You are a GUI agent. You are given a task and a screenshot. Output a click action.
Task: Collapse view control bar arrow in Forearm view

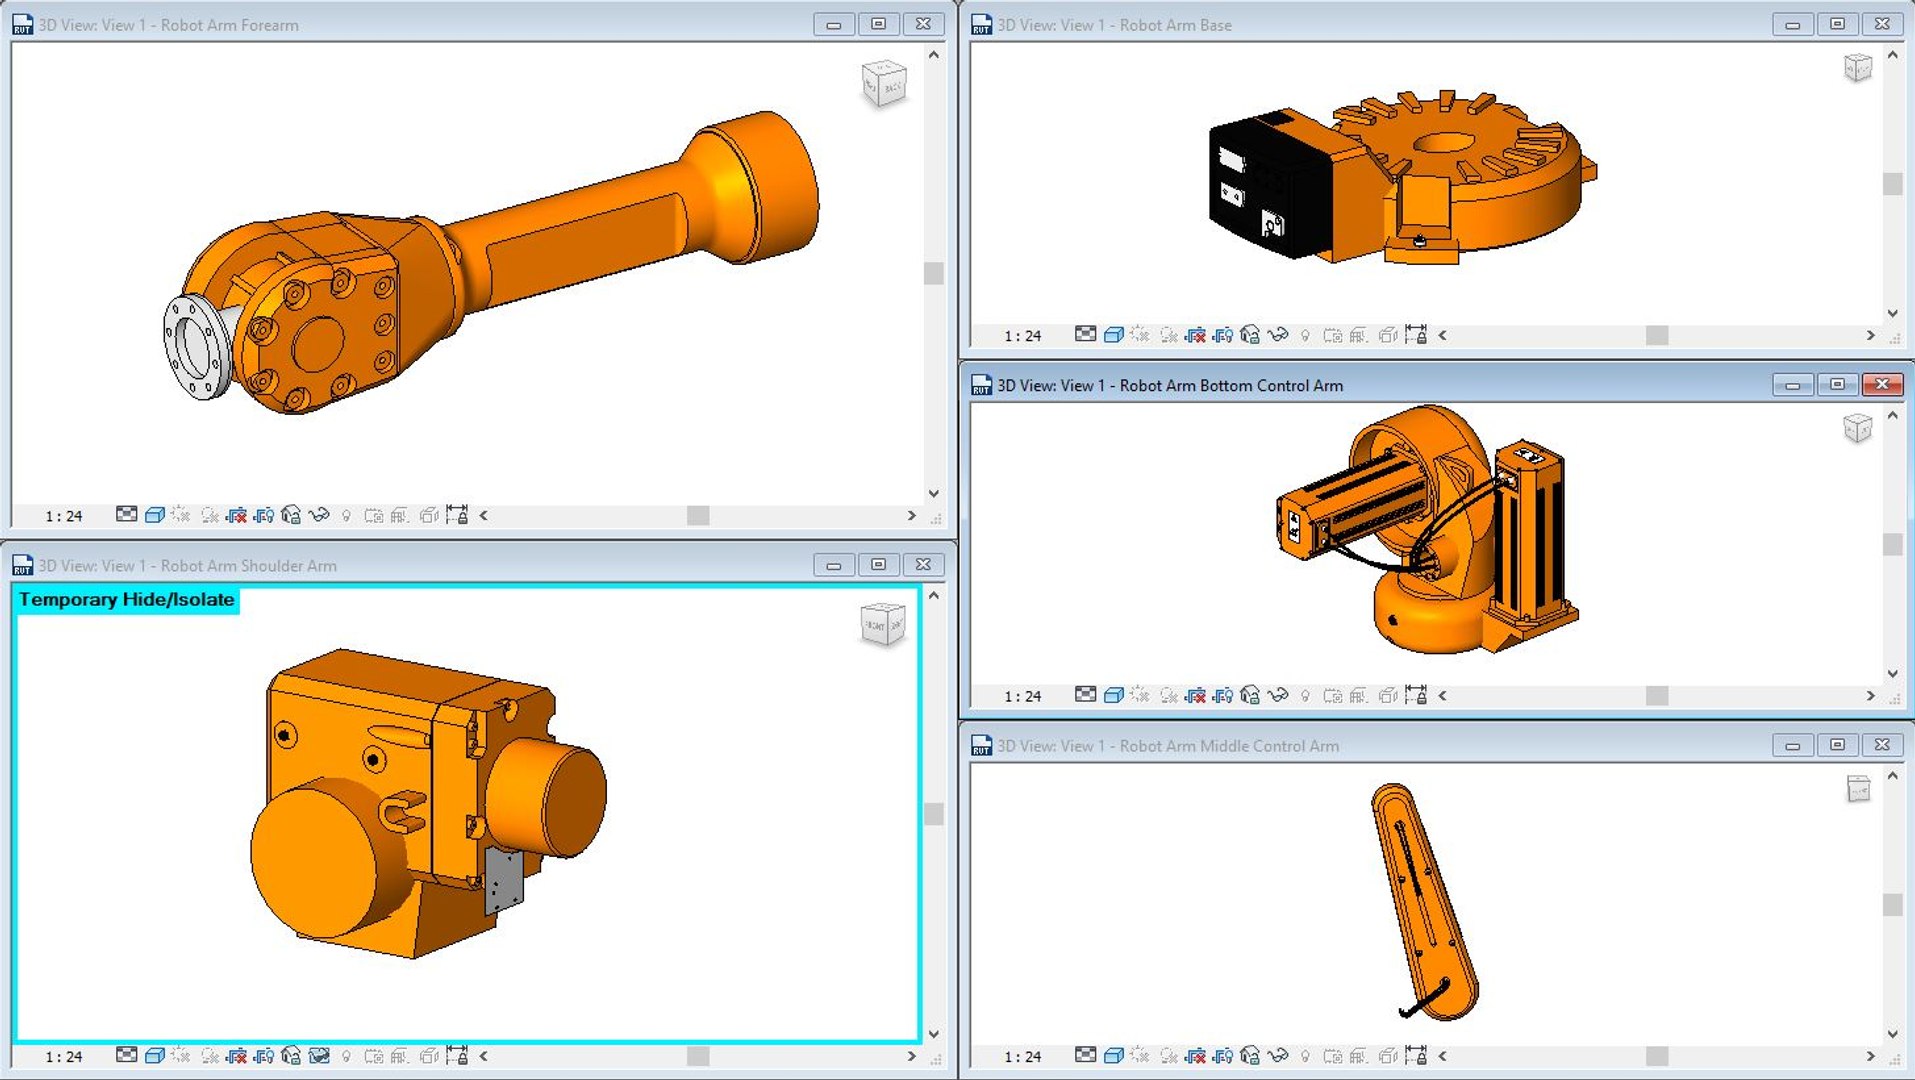click(484, 515)
